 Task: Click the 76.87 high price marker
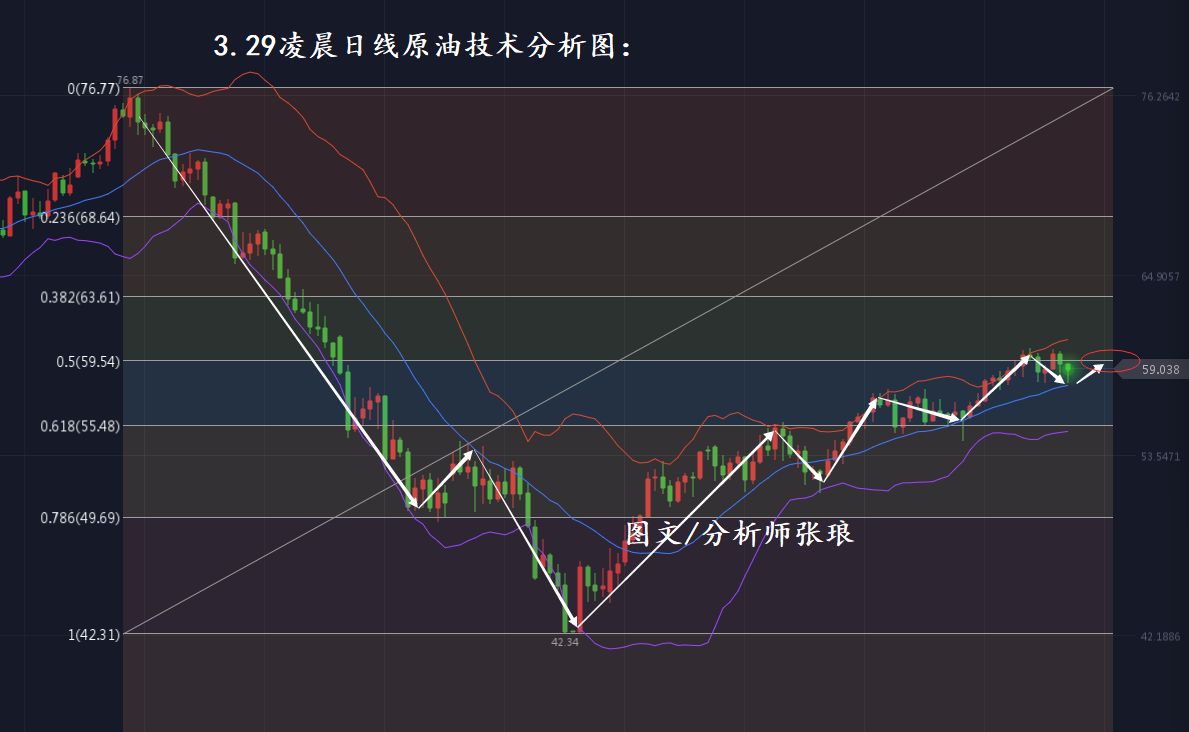click(x=130, y=80)
